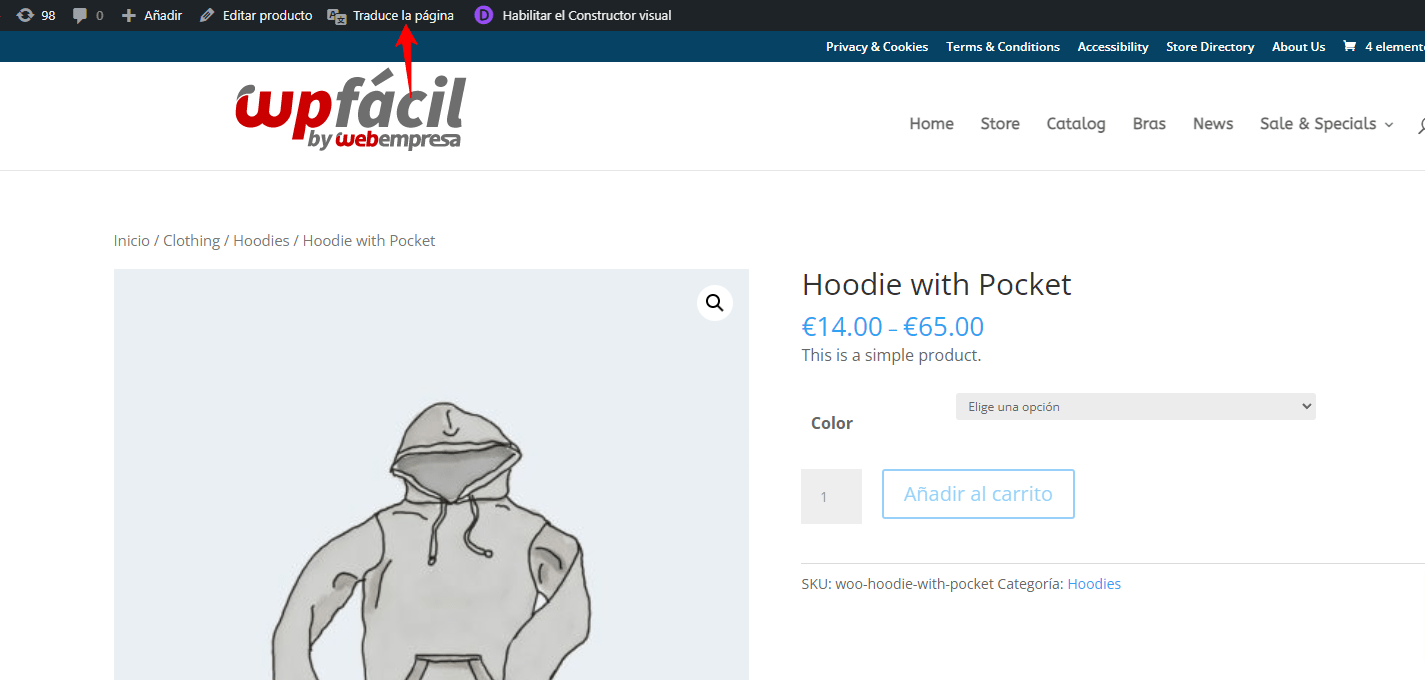The height and width of the screenshot is (680, 1425).
Task: Click the plus icon next to Añadir
Action: (x=129, y=15)
